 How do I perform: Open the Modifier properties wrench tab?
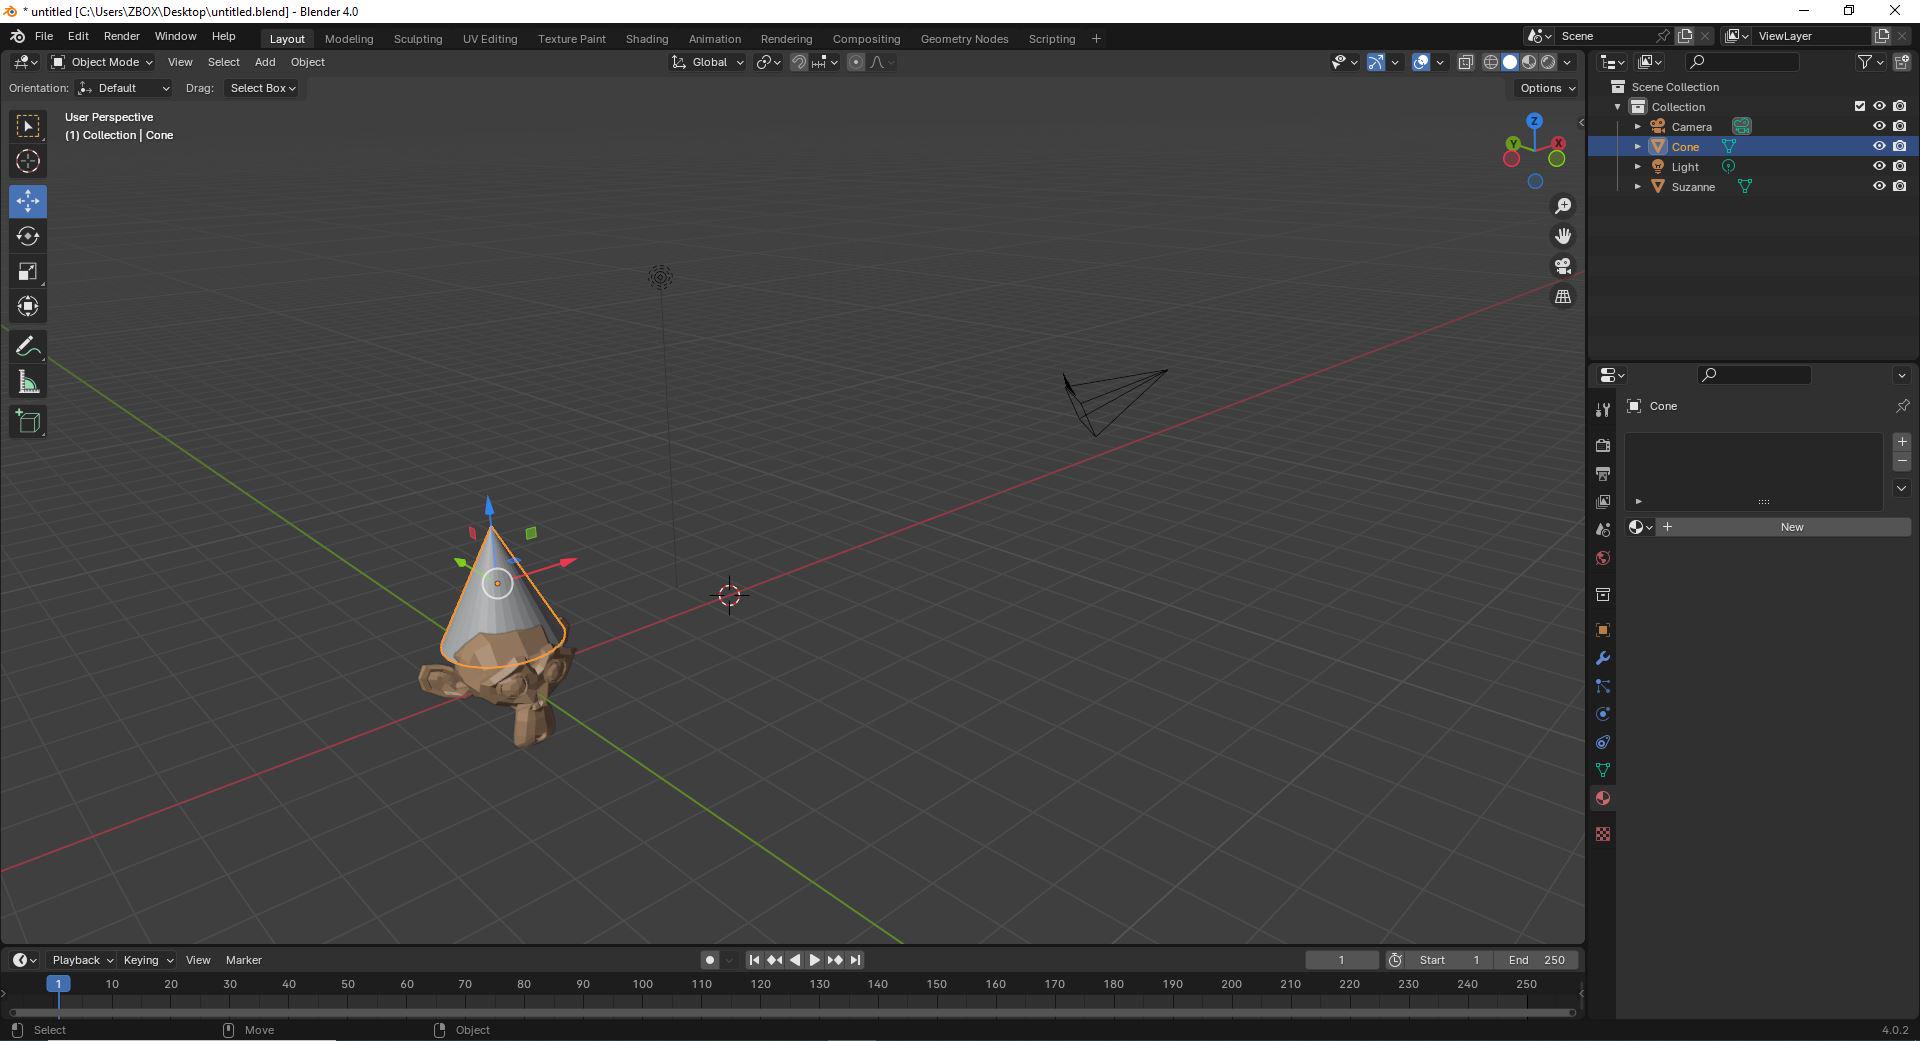point(1602,658)
